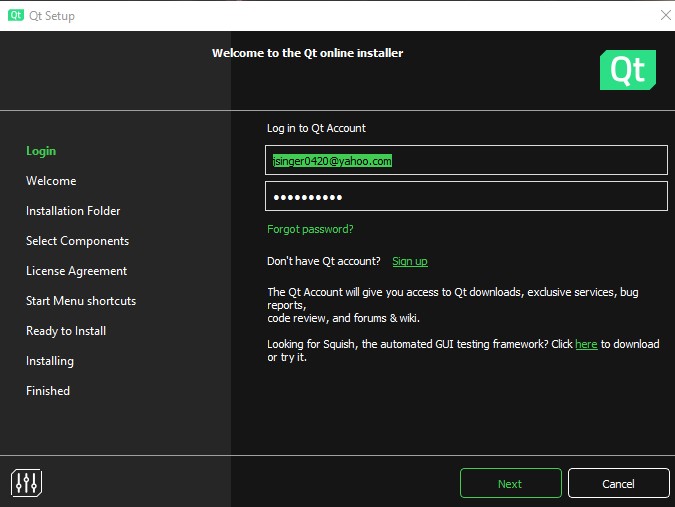Close the Qt Setup window
The width and height of the screenshot is (675, 507).
tap(666, 15)
